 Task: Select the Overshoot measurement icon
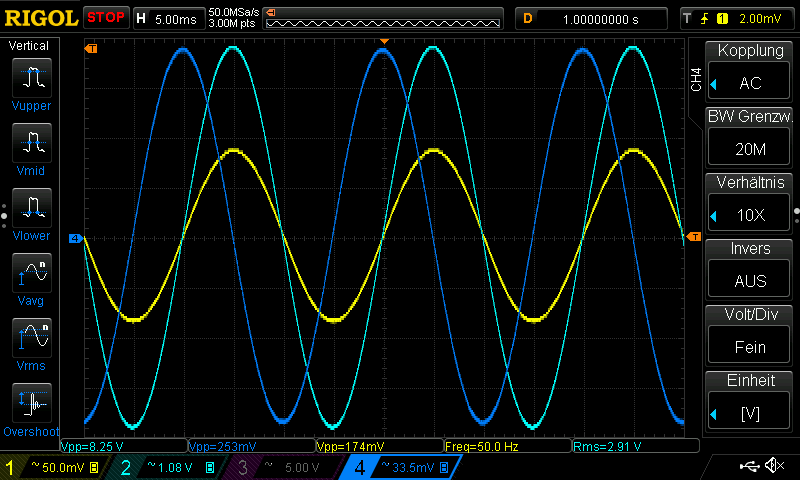point(32,403)
